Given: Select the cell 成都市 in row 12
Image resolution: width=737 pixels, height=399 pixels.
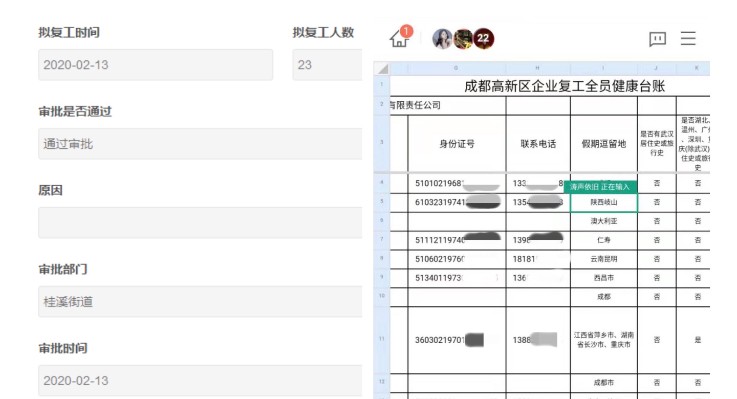Looking at the screenshot, I should [604, 383].
